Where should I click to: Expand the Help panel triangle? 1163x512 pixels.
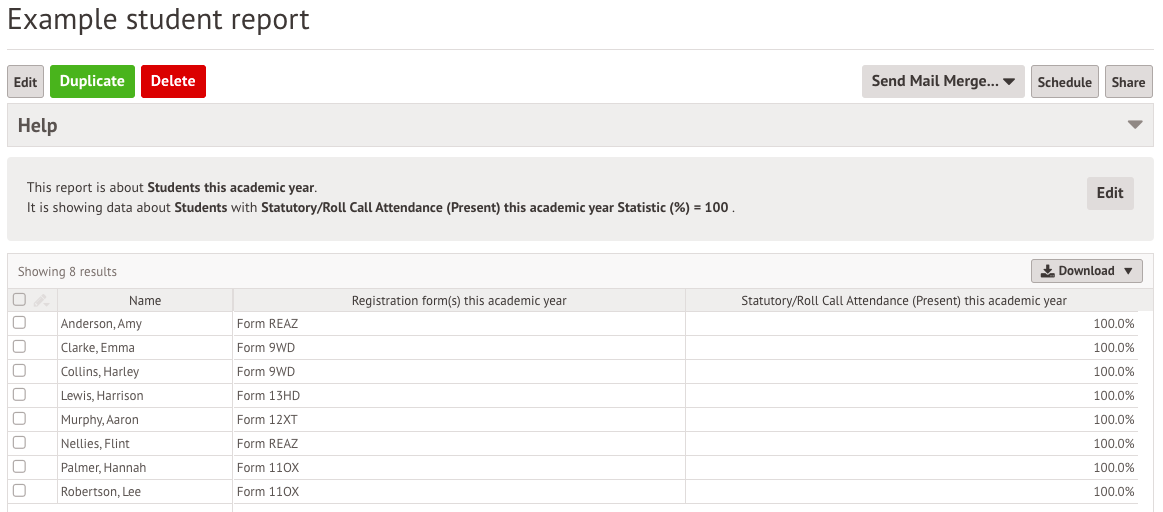click(1135, 125)
